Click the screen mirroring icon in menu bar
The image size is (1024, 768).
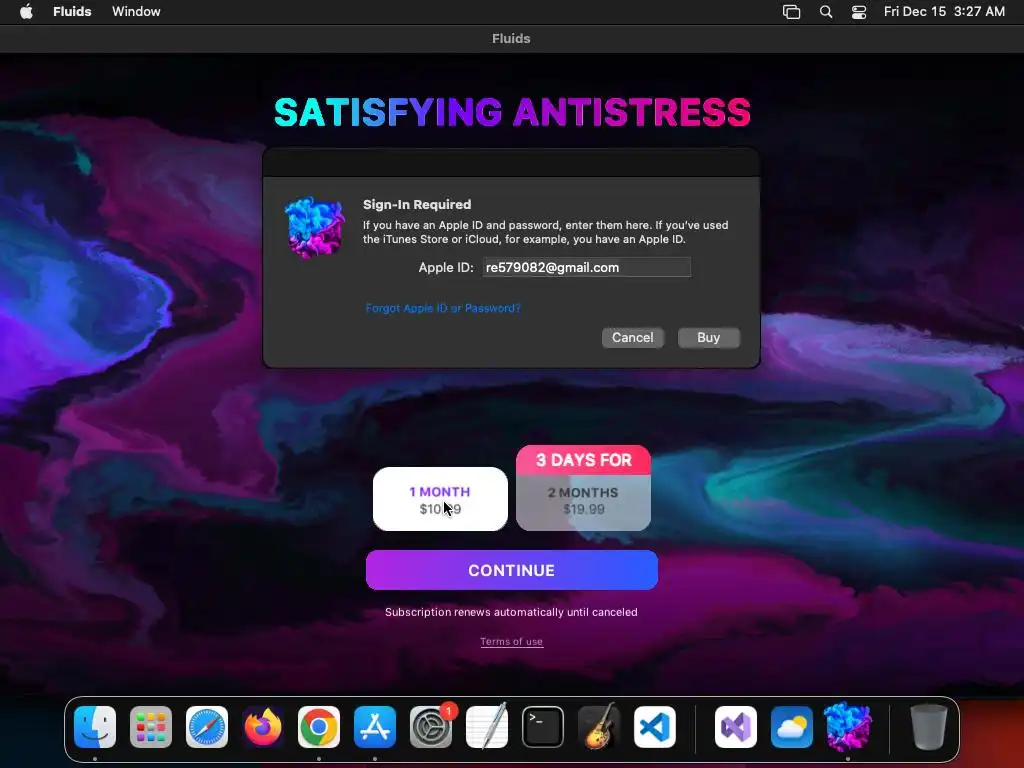click(x=792, y=12)
